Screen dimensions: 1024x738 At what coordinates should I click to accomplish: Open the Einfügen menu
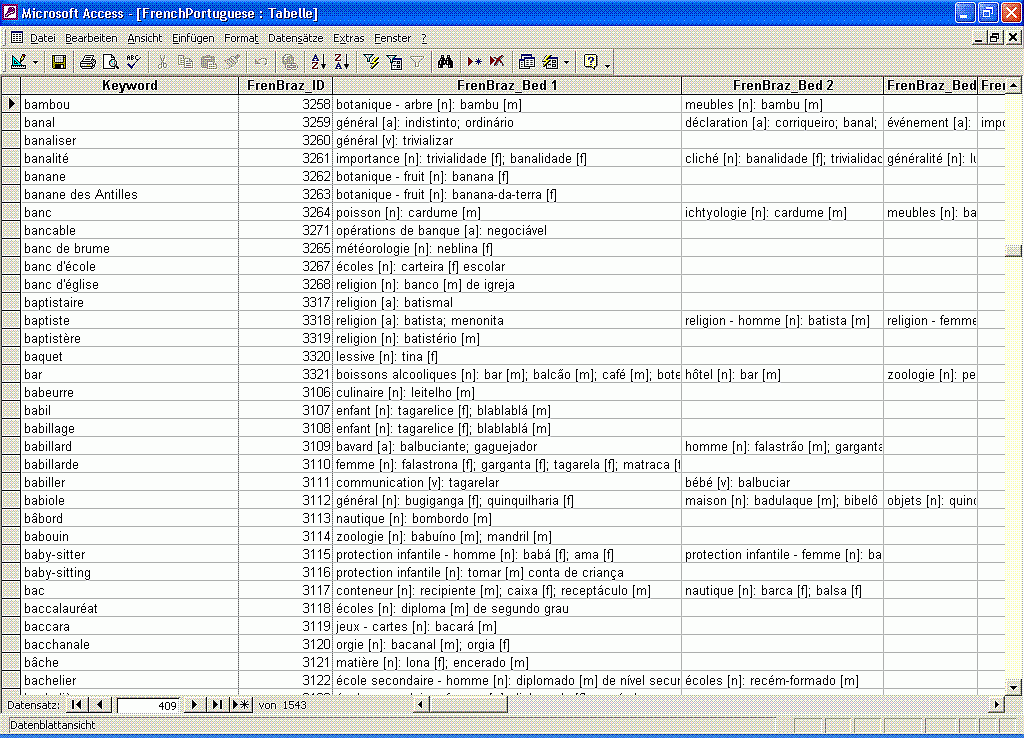[193, 38]
